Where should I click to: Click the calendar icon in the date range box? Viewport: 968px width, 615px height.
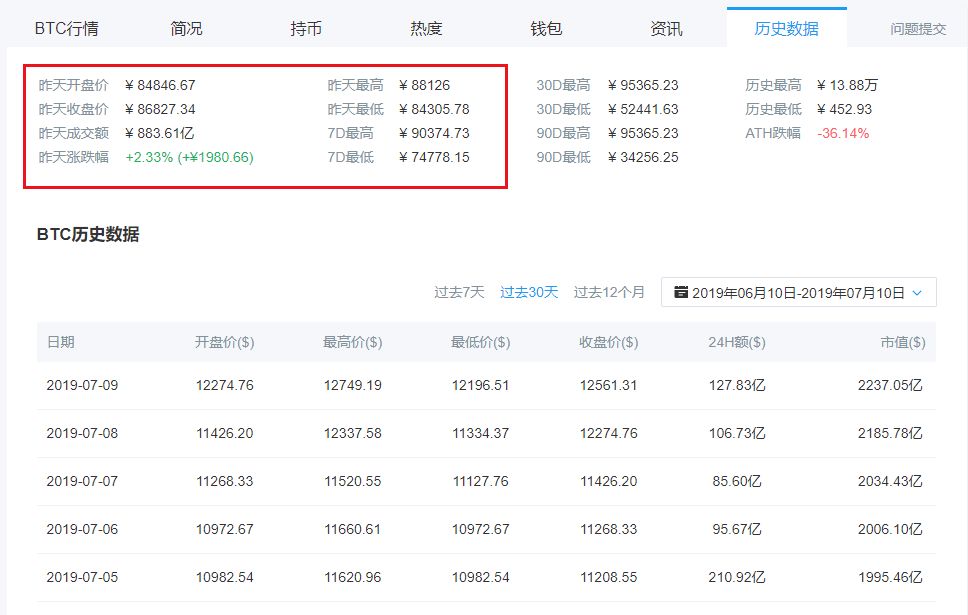pos(681,292)
